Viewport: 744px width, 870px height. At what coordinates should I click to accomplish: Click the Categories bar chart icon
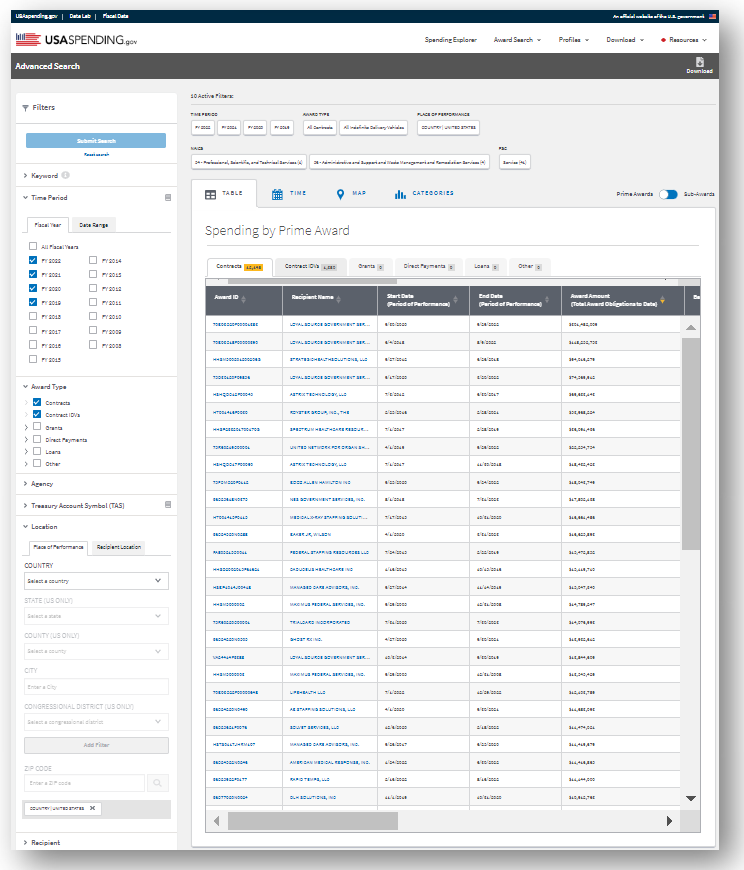[400, 194]
